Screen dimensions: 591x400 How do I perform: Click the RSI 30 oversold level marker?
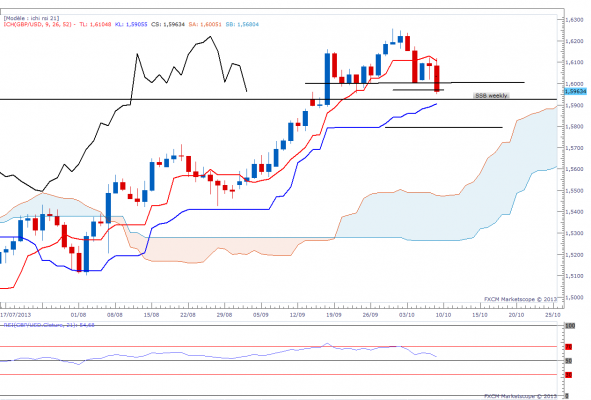coord(569,375)
